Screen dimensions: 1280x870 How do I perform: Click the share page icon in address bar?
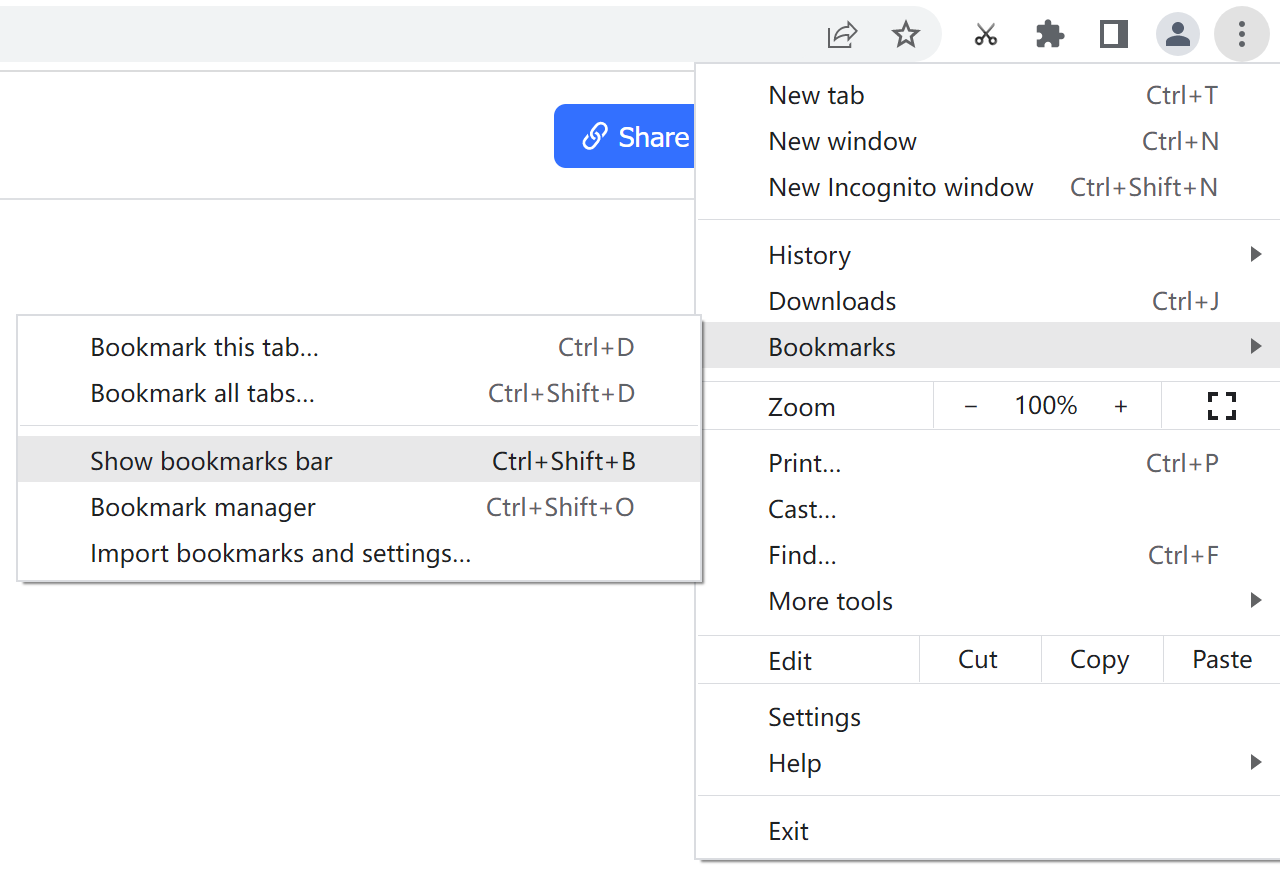(842, 35)
